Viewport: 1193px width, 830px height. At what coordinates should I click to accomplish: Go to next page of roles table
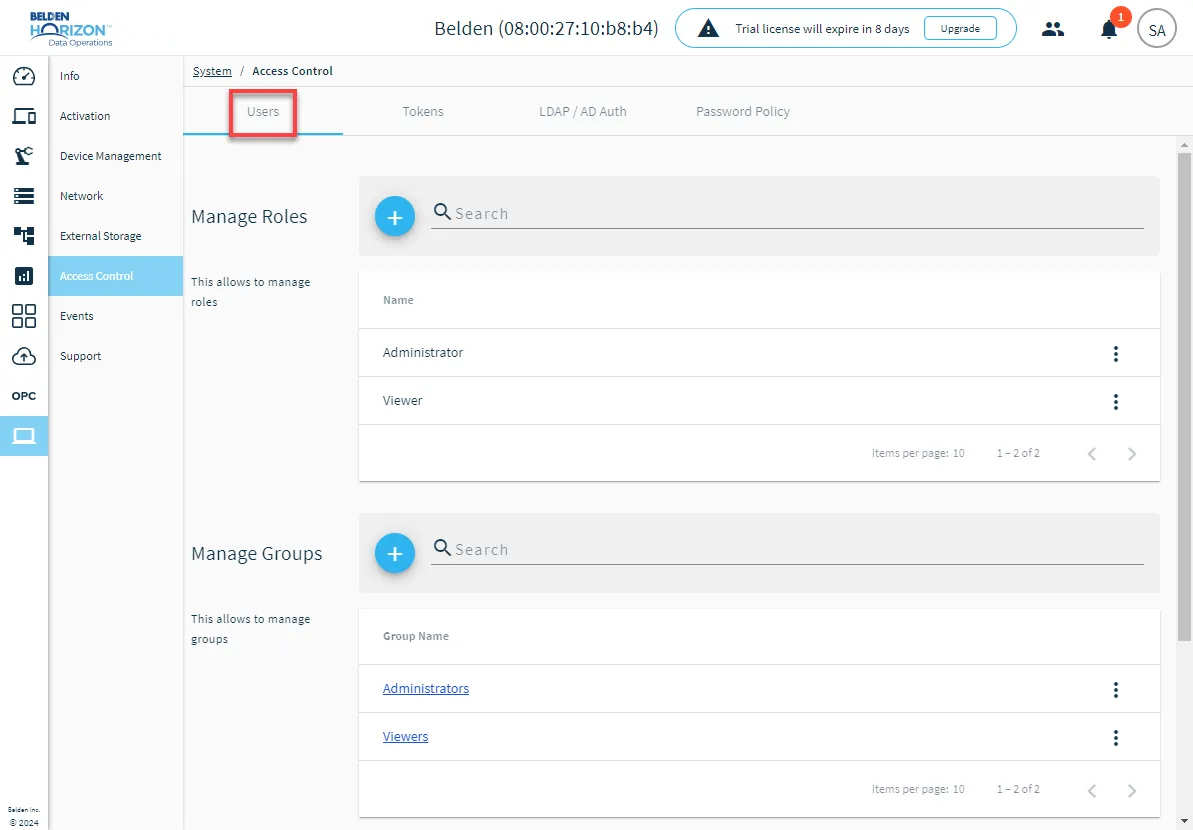[1131, 454]
